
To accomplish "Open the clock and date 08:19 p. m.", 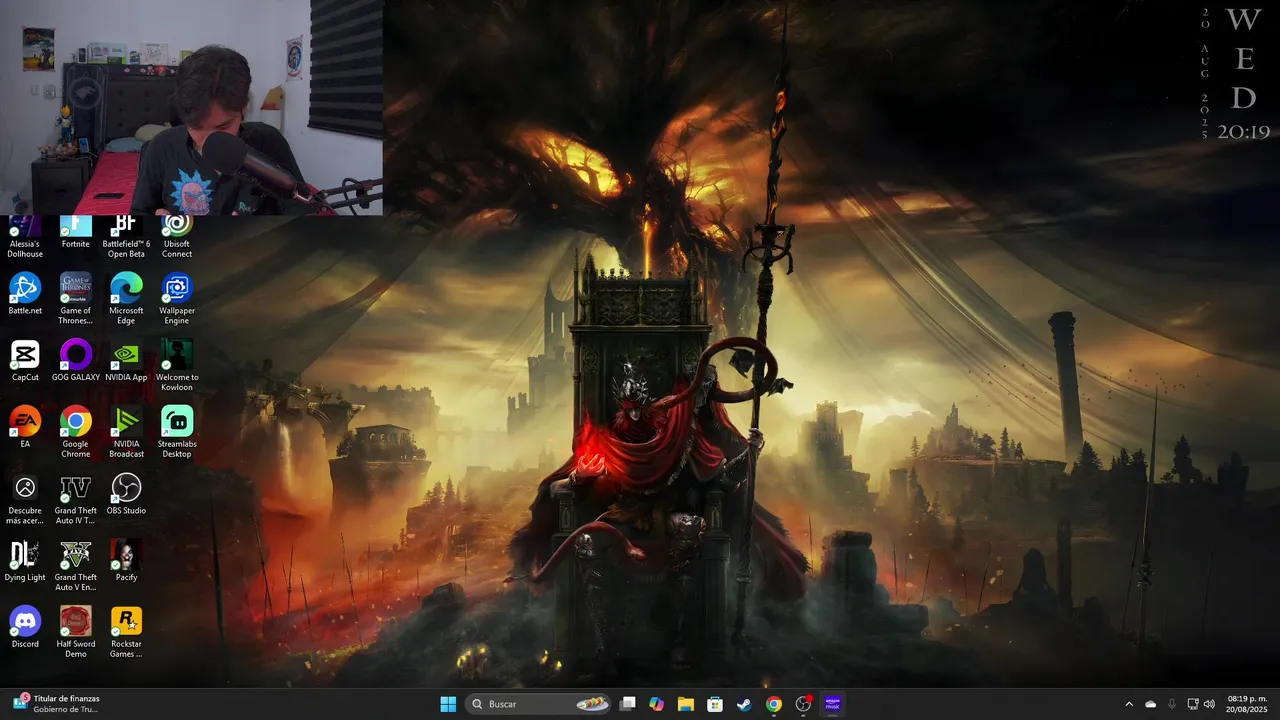I will [1247, 704].
